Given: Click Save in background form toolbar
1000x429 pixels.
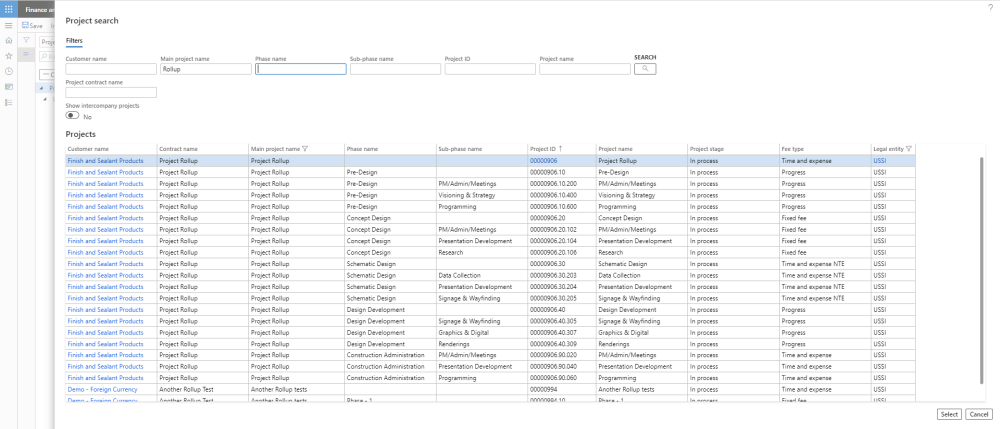Looking at the screenshot, I should click(32, 26).
